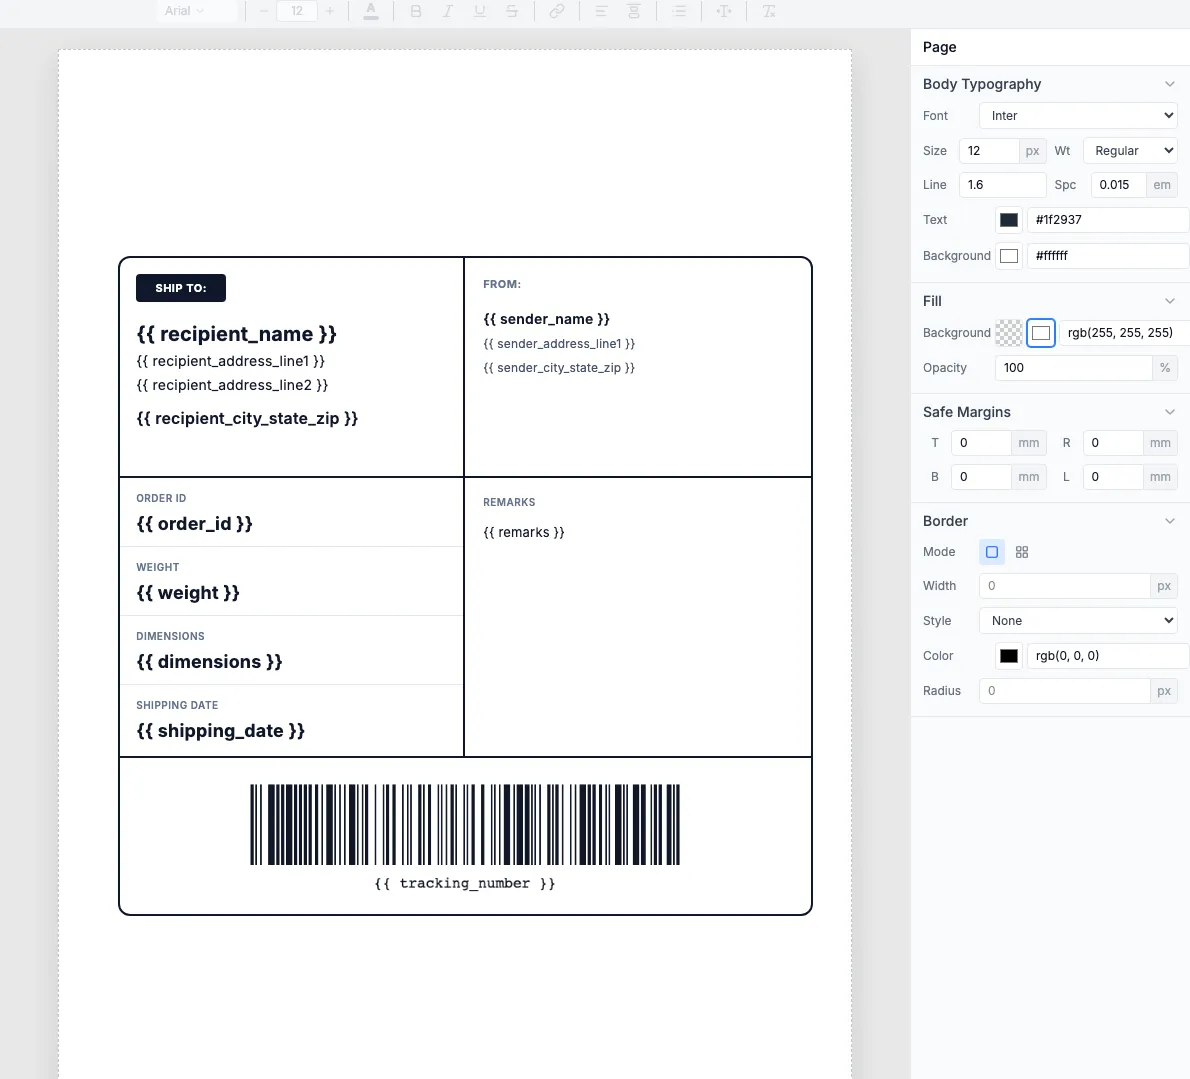Open the text spacing tool
The height and width of the screenshot is (1079, 1190).
click(x=724, y=11)
